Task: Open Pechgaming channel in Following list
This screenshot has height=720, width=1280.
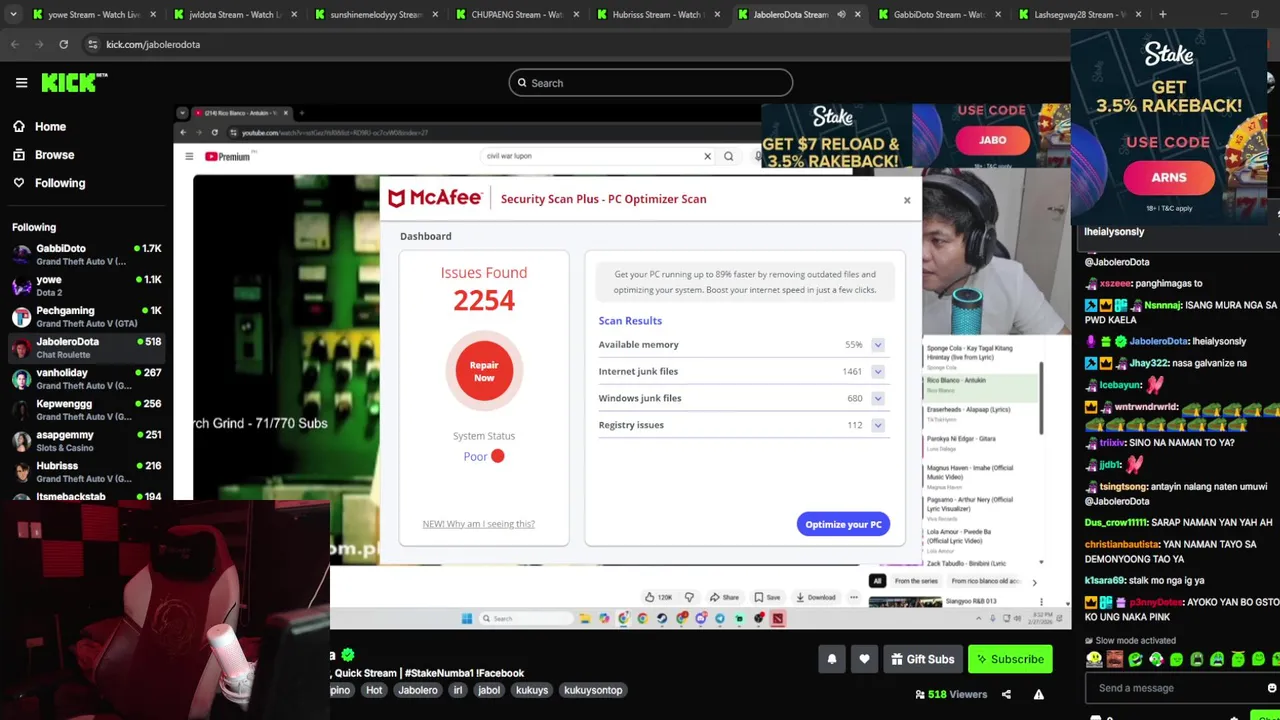Action: 85,316
